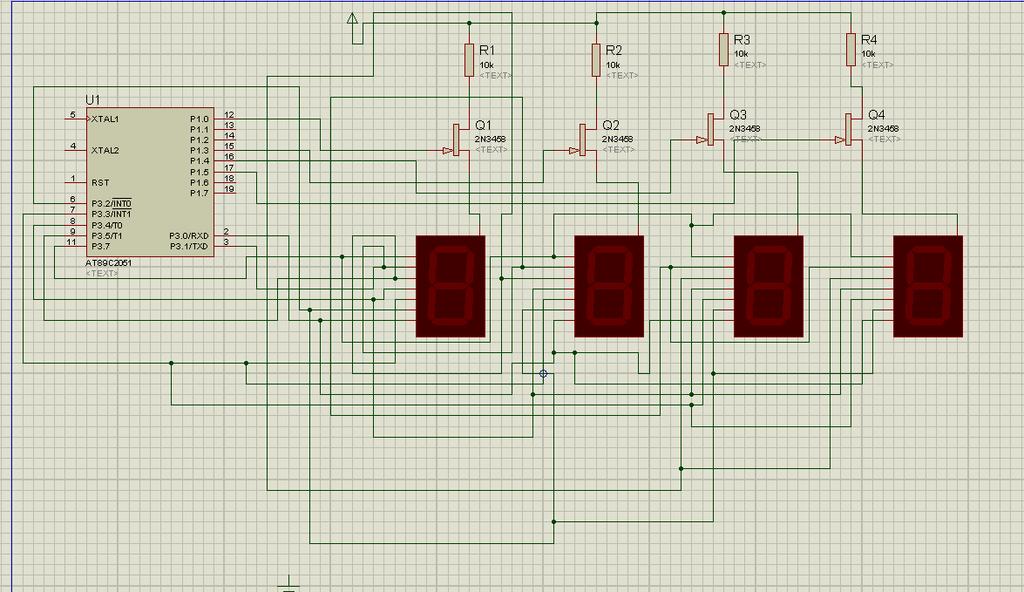The height and width of the screenshot is (592, 1024).
Task: Click the P3.5/T1 pin label
Action: click(x=107, y=236)
